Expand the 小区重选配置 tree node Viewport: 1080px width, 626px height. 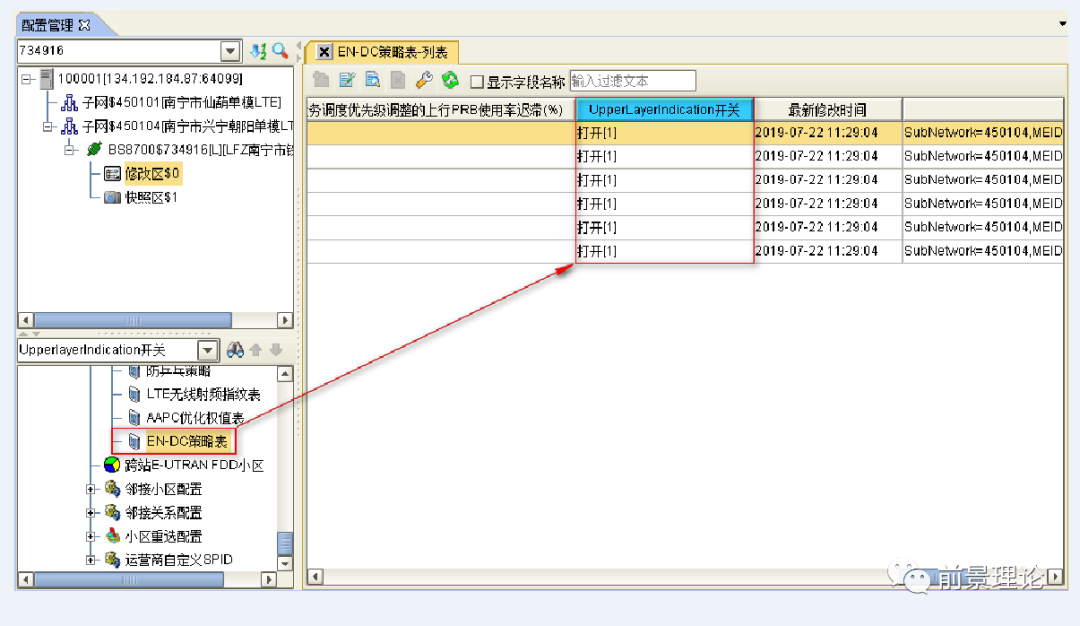point(91,536)
